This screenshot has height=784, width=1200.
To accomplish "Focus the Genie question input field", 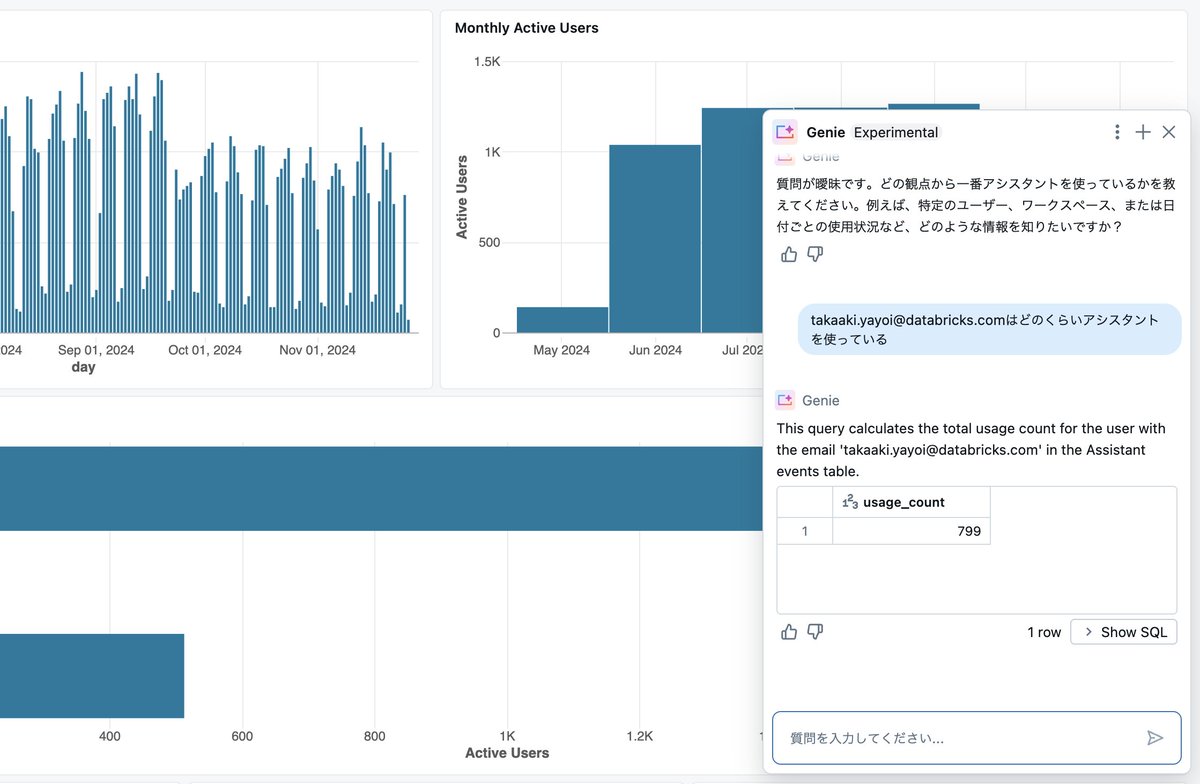I will (x=976, y=738).
